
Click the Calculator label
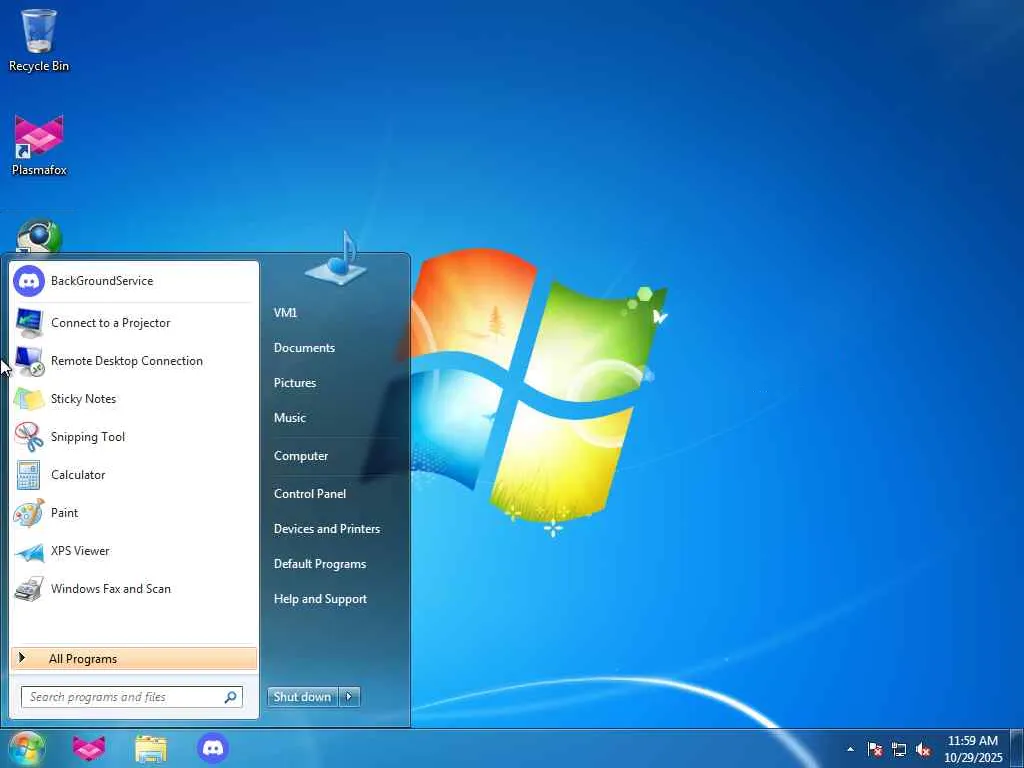pos(78,475)
